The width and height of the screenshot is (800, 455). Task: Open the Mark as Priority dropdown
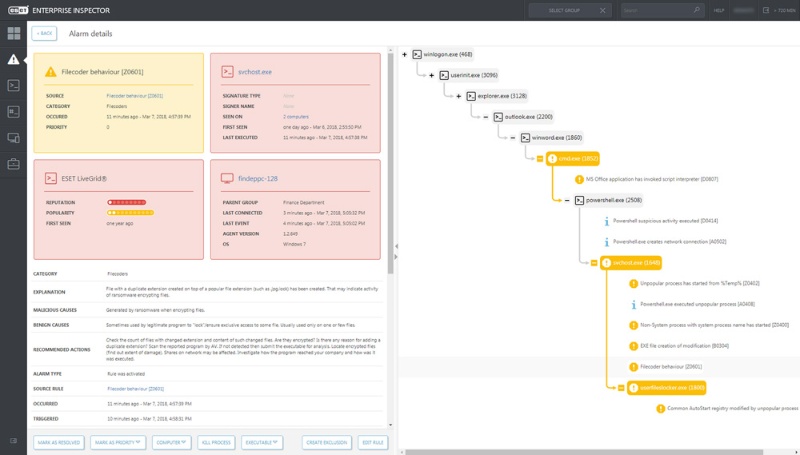coord(118,441)
